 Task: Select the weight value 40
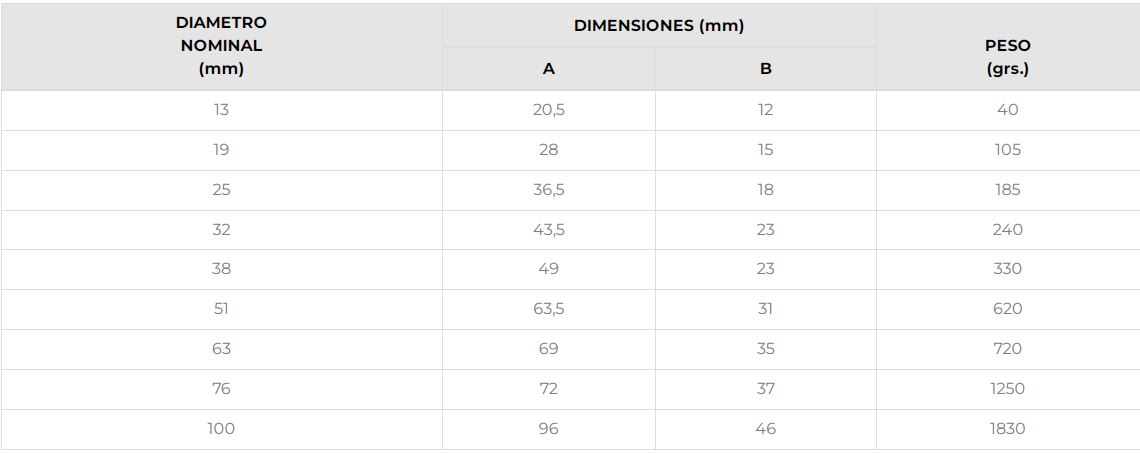[1007, 110]
